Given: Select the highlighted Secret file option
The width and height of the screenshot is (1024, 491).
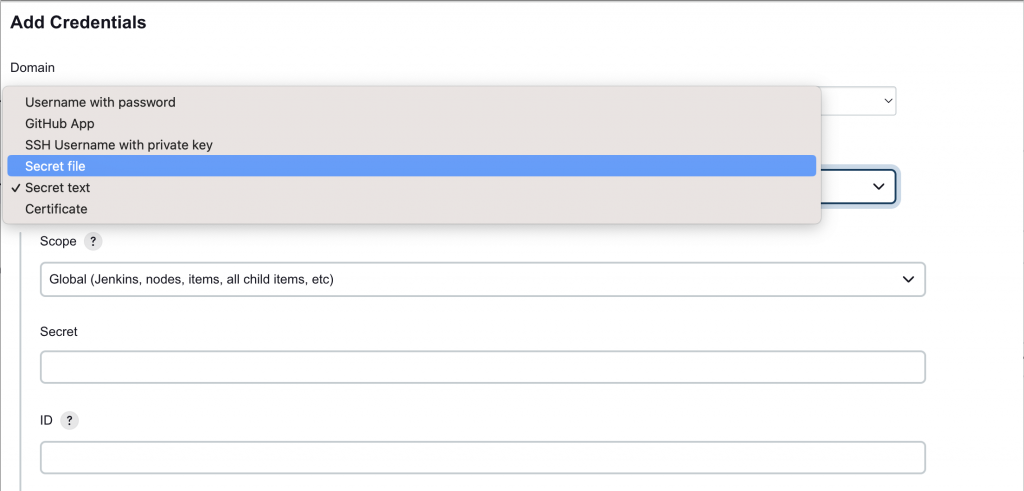Looking at the screenshot, I should pyautogui.click(x=55, y=166).
